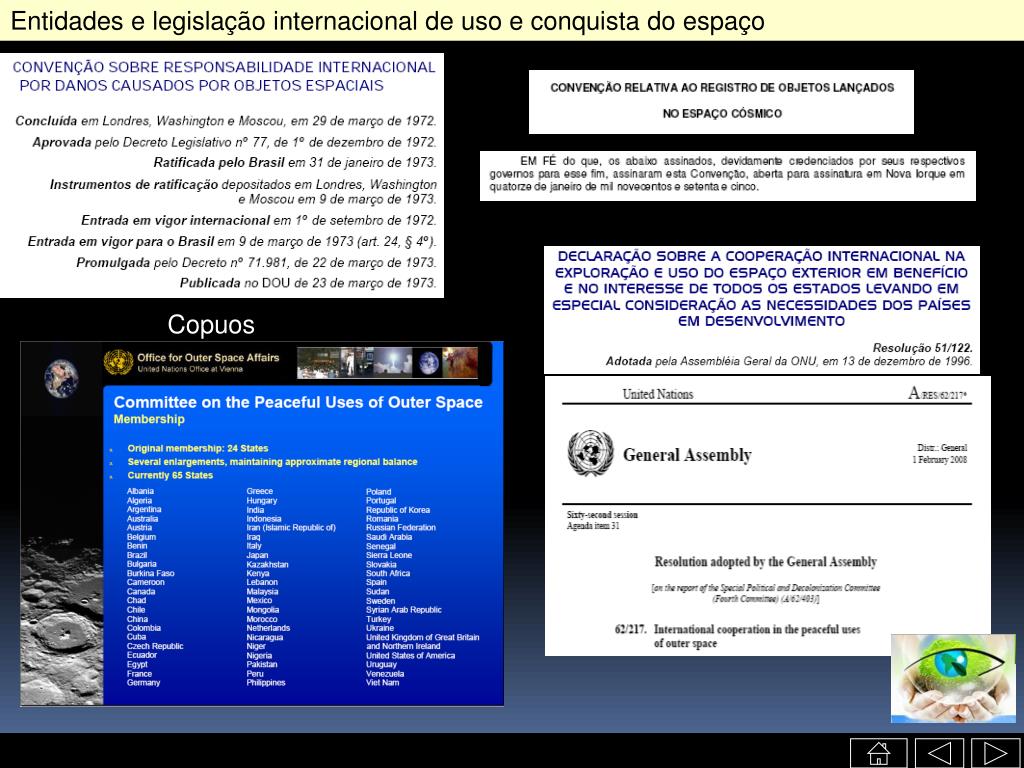Click the slide title about Entidades e legislação
The image size is (1024, 768).
(387, 21)
